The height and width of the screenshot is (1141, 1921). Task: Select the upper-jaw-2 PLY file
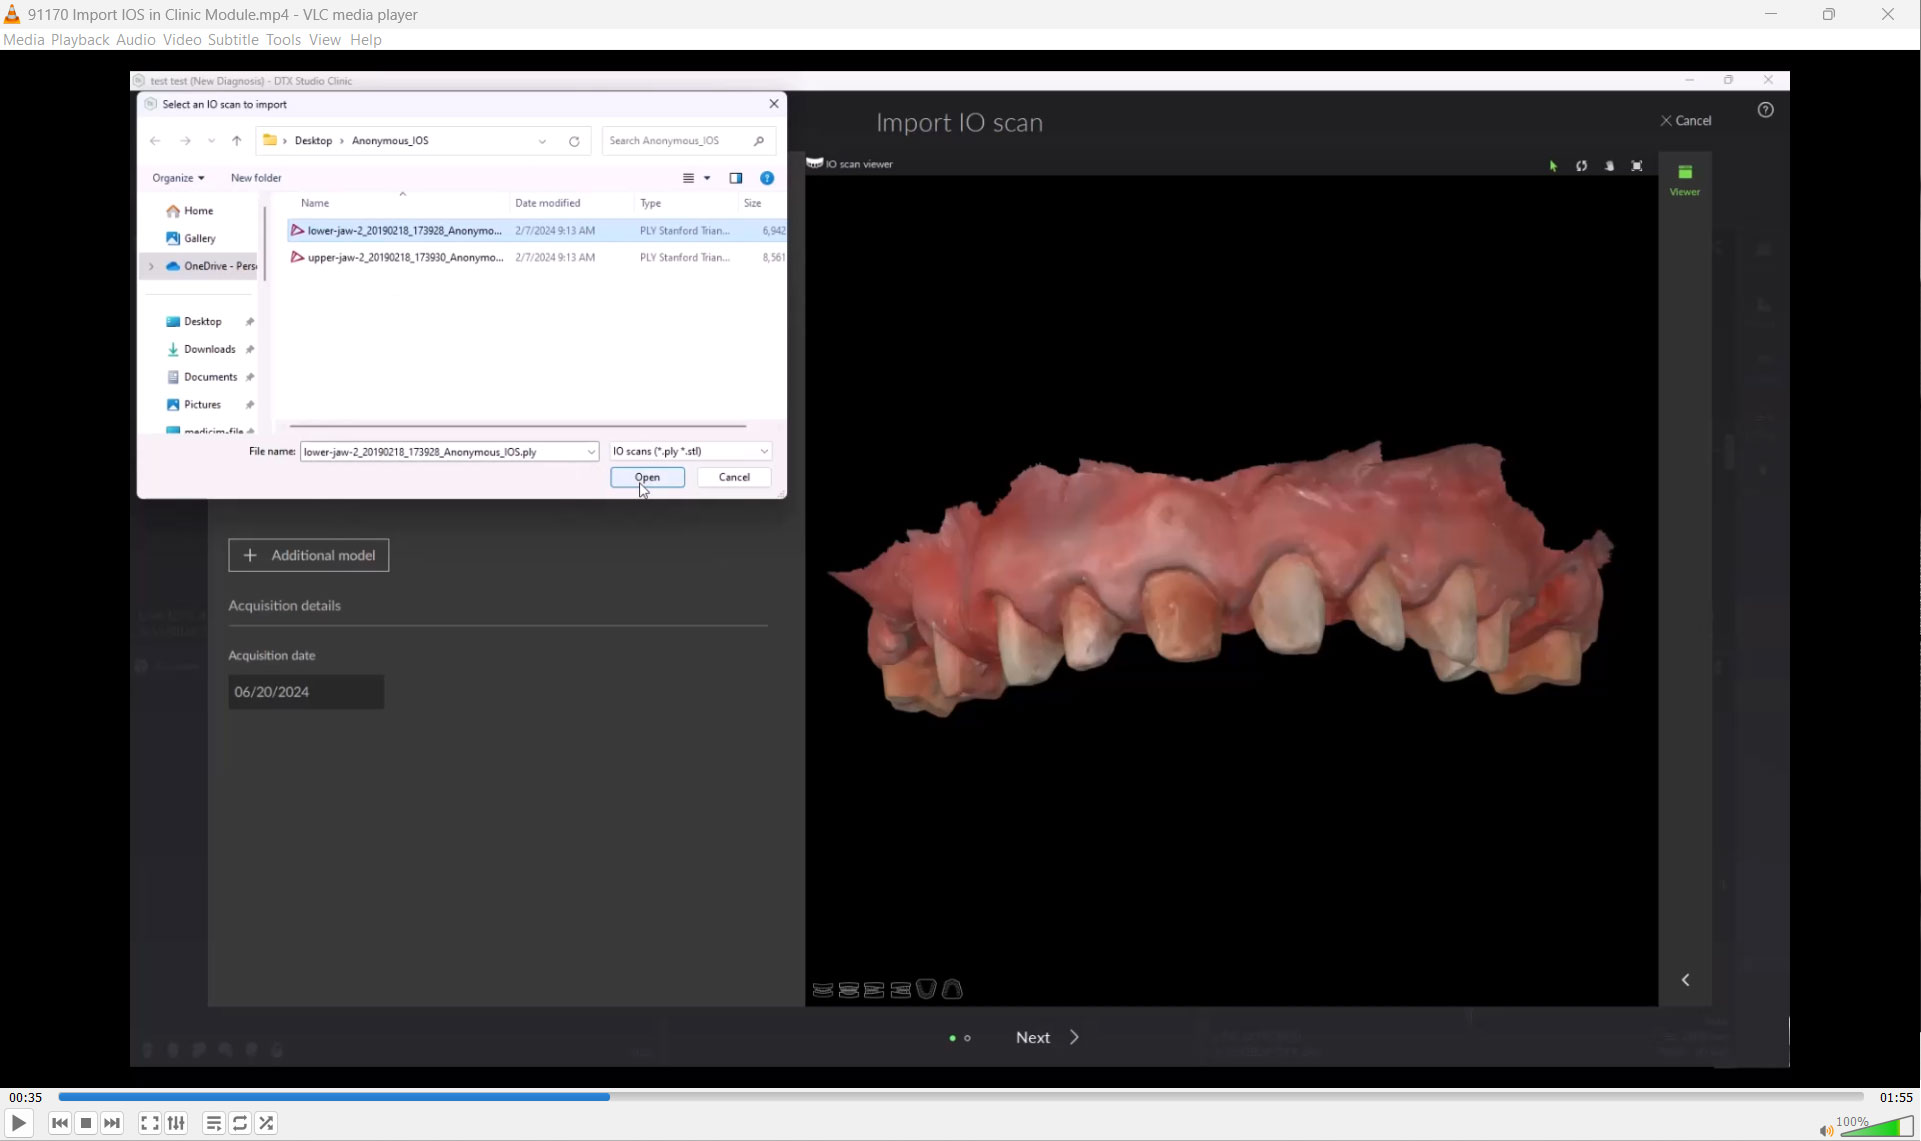tap(537, 257)
